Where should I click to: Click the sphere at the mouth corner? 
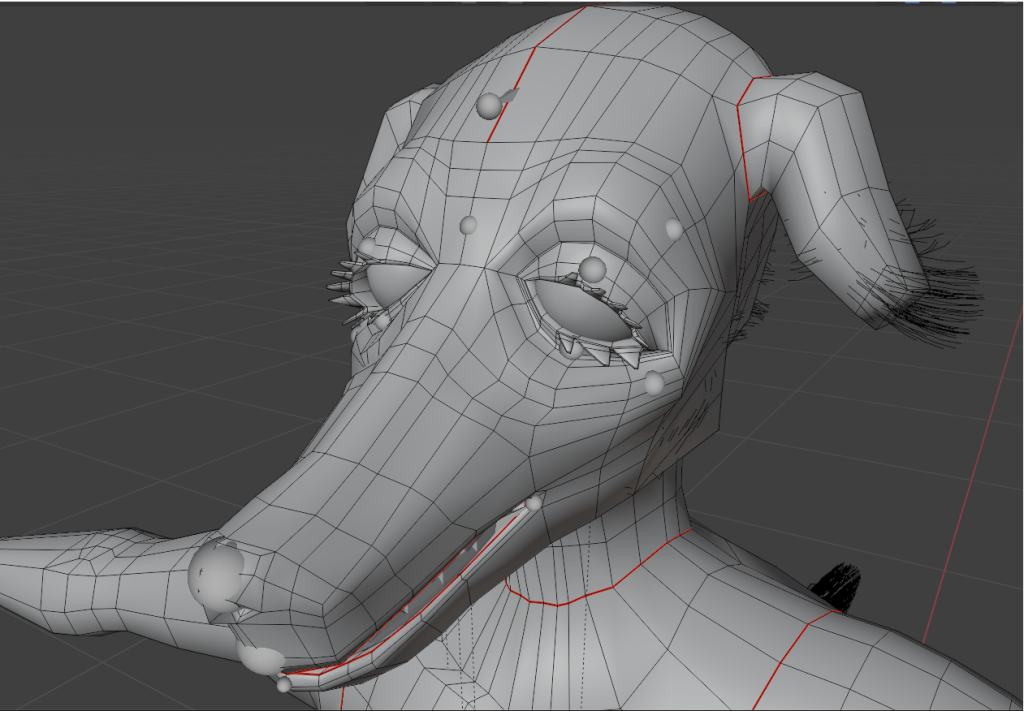(x=535, y=503)
